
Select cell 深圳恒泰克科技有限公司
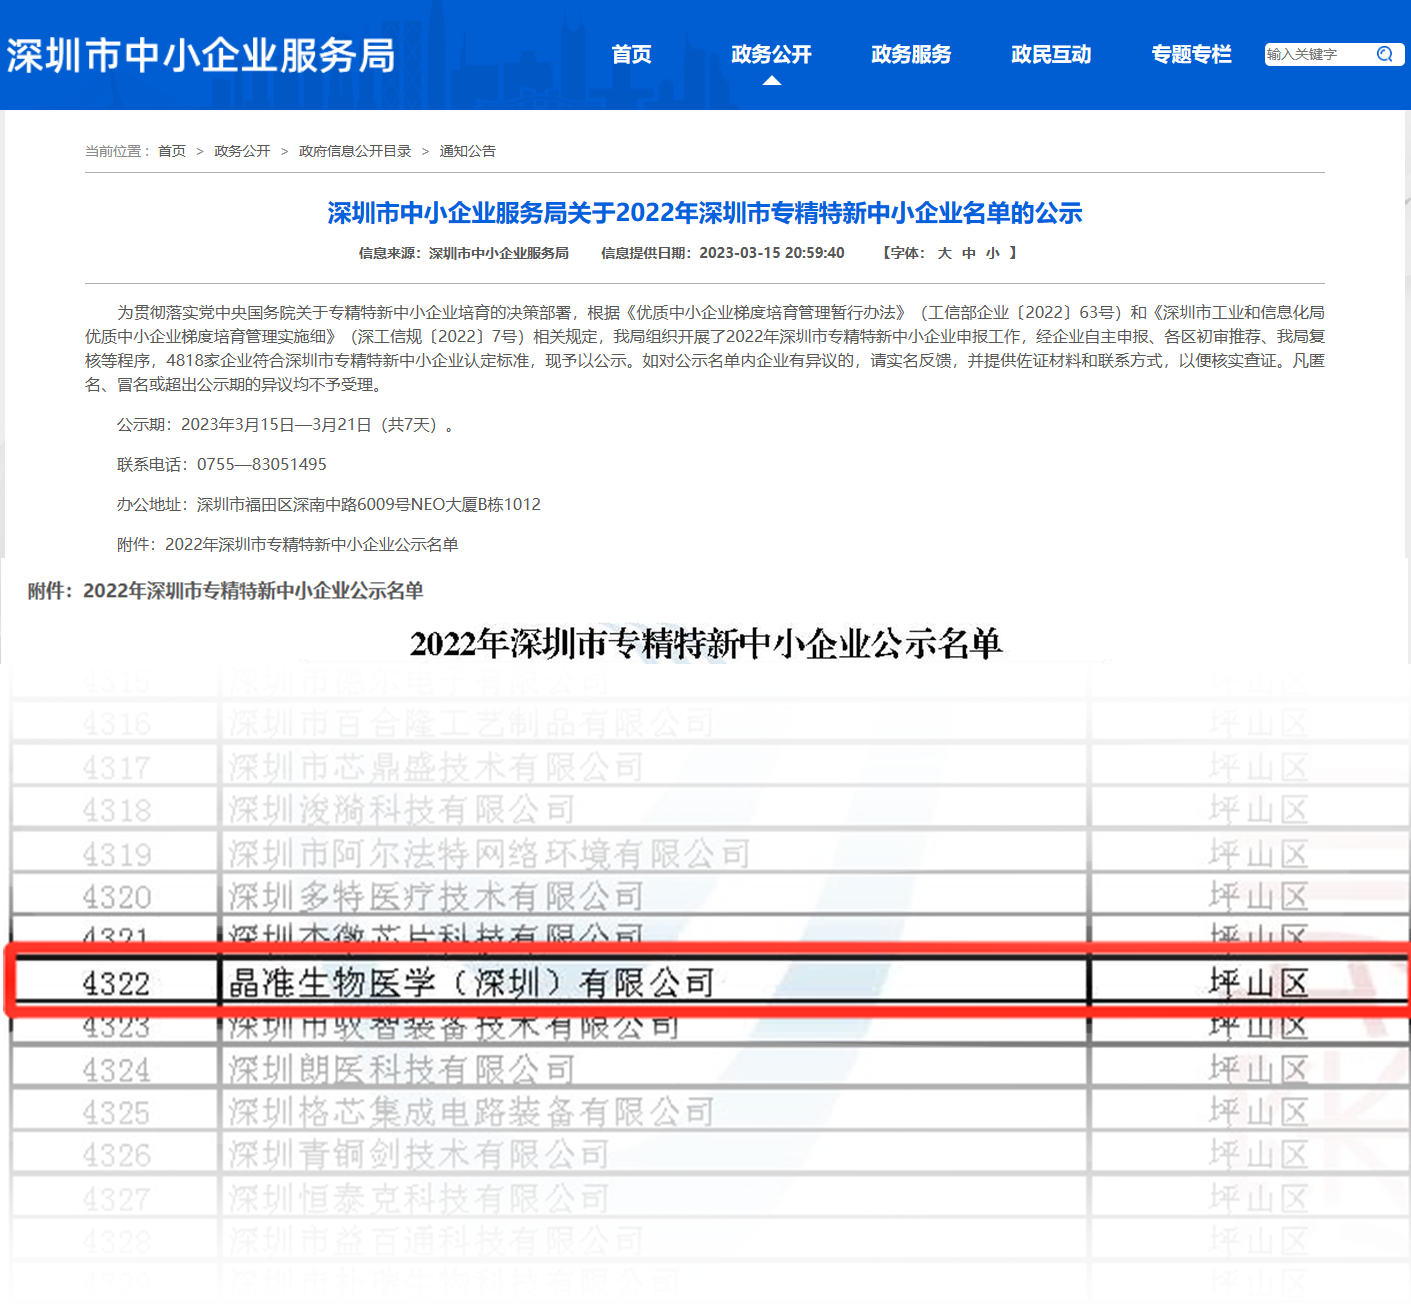(x=654, y=1198)
